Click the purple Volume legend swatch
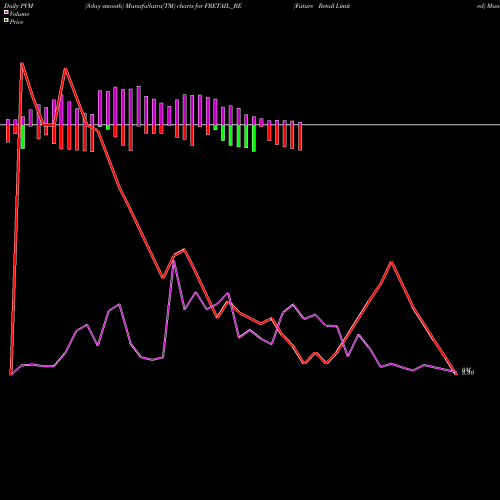Image resolution: width=500 pixels, height=500 pixels. [6, 12]
